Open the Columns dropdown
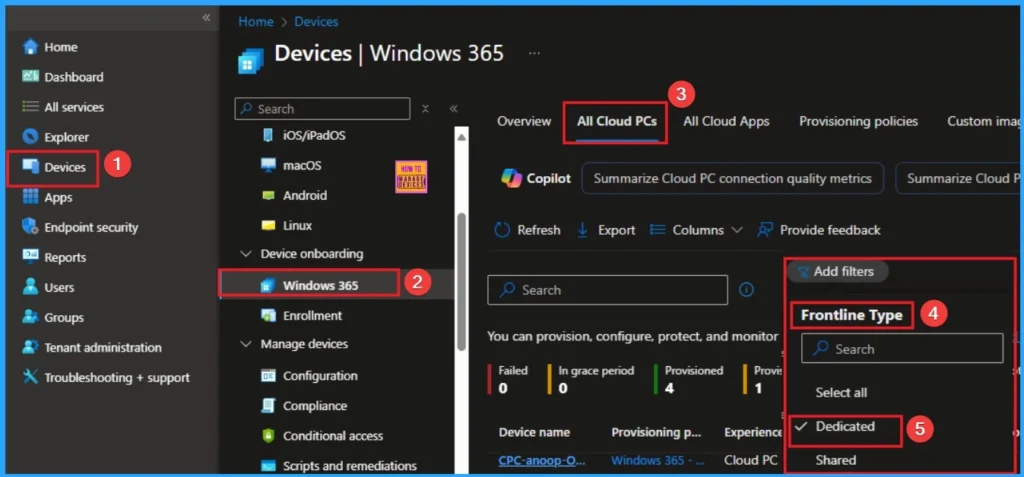 (696, 230)
